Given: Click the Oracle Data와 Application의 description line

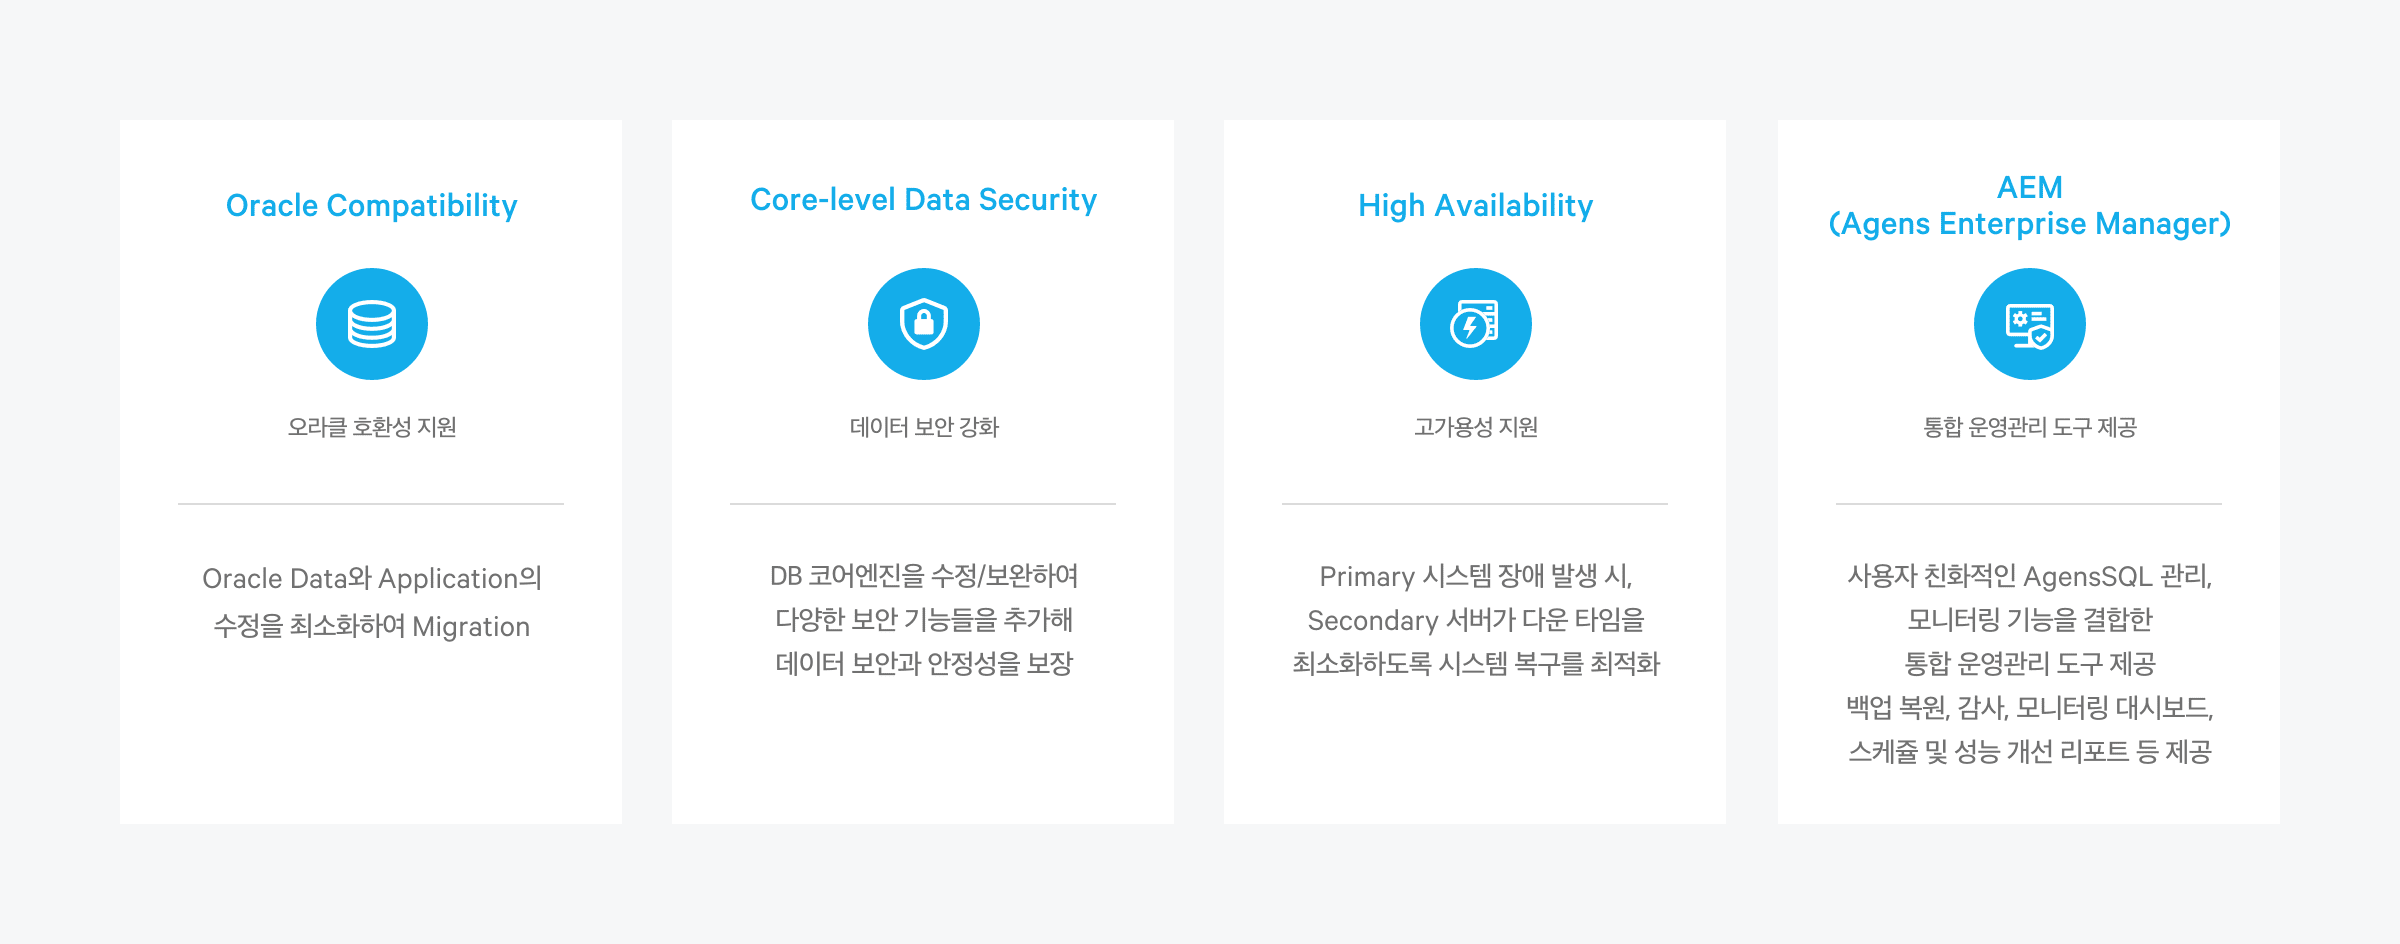Looking at the screenshot, I should pyautogui.click(x=372, y=578).
